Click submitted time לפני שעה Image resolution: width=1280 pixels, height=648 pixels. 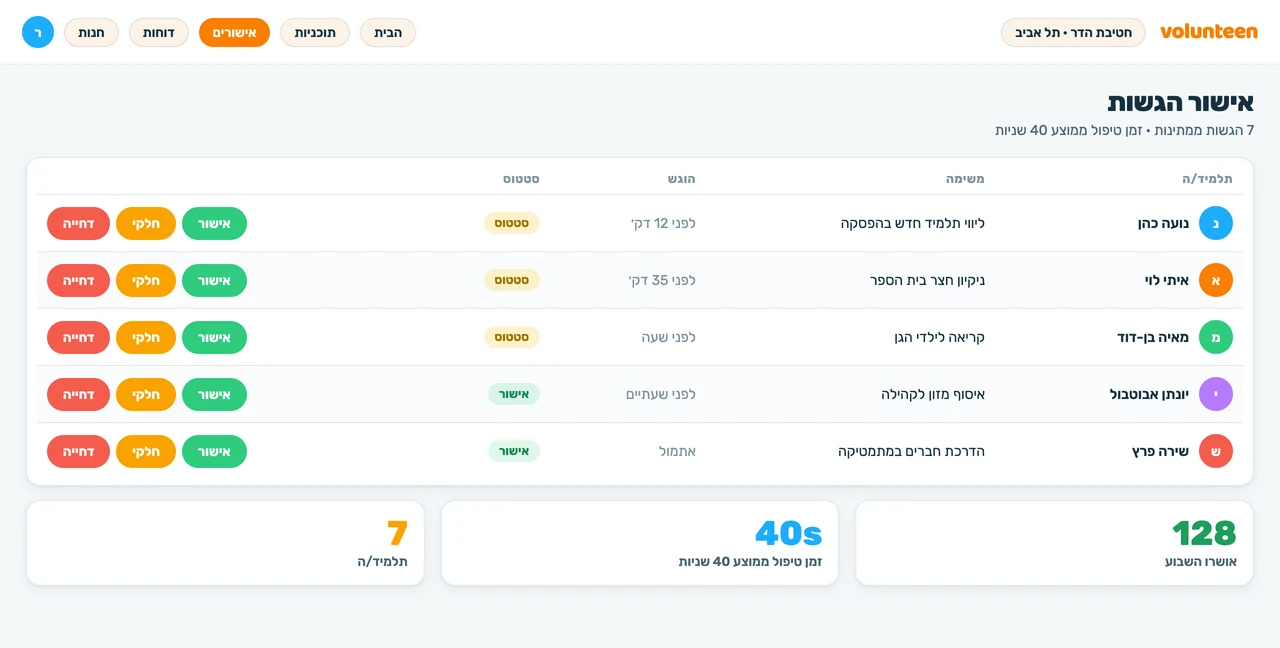coord(669,337)
